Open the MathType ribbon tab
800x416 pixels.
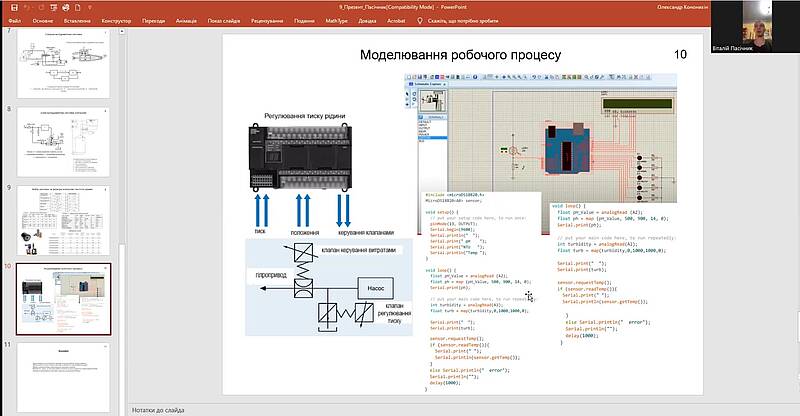click(336, 21)
